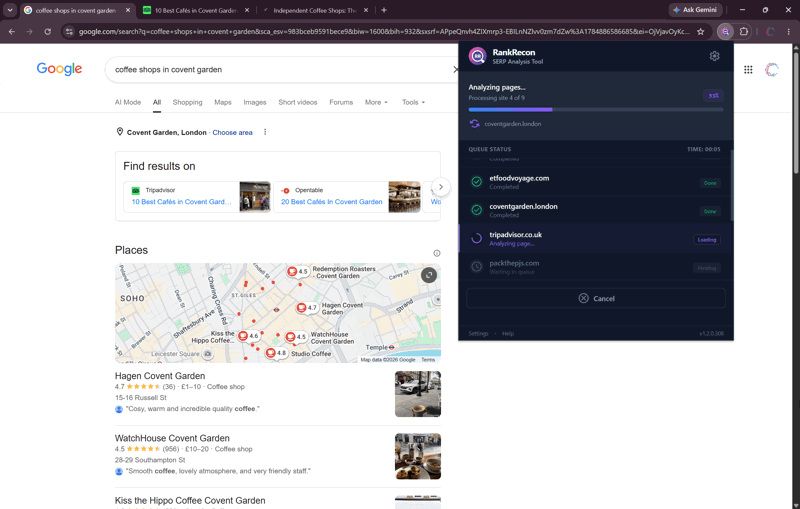
Task: Open Tripadvisor card thumbnail image
Action: coord(255,197)
